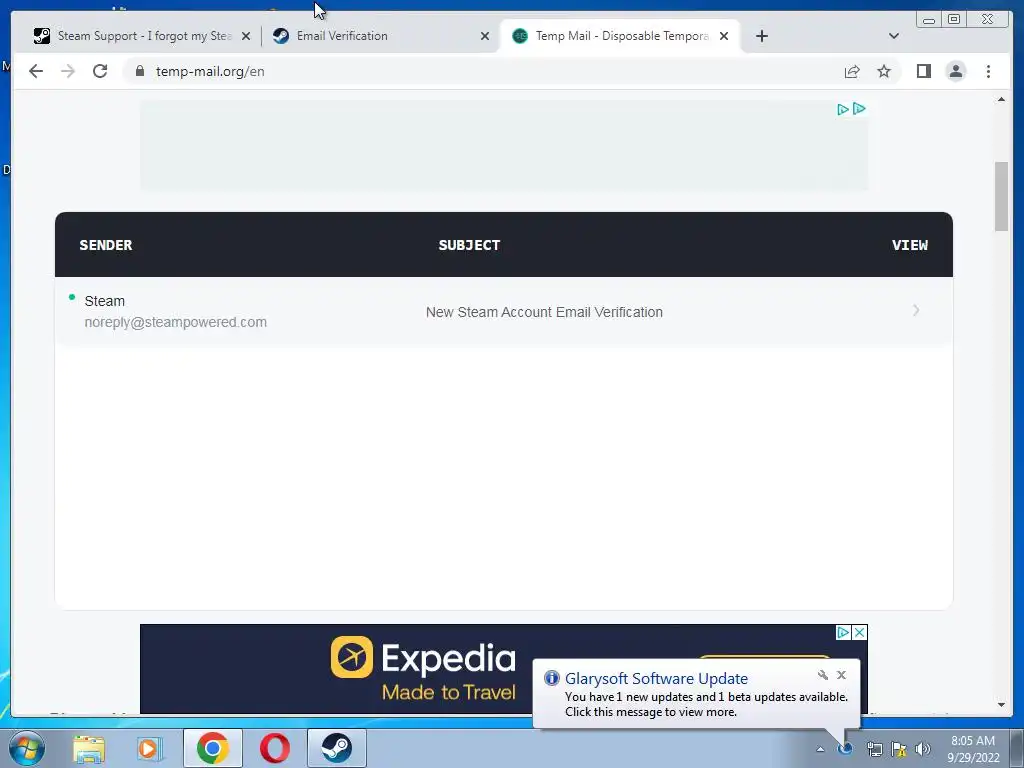The width and height of the screenshot is (1024, 768).
Task: Click the Steam sender name
Action: [x=104, y=301]
